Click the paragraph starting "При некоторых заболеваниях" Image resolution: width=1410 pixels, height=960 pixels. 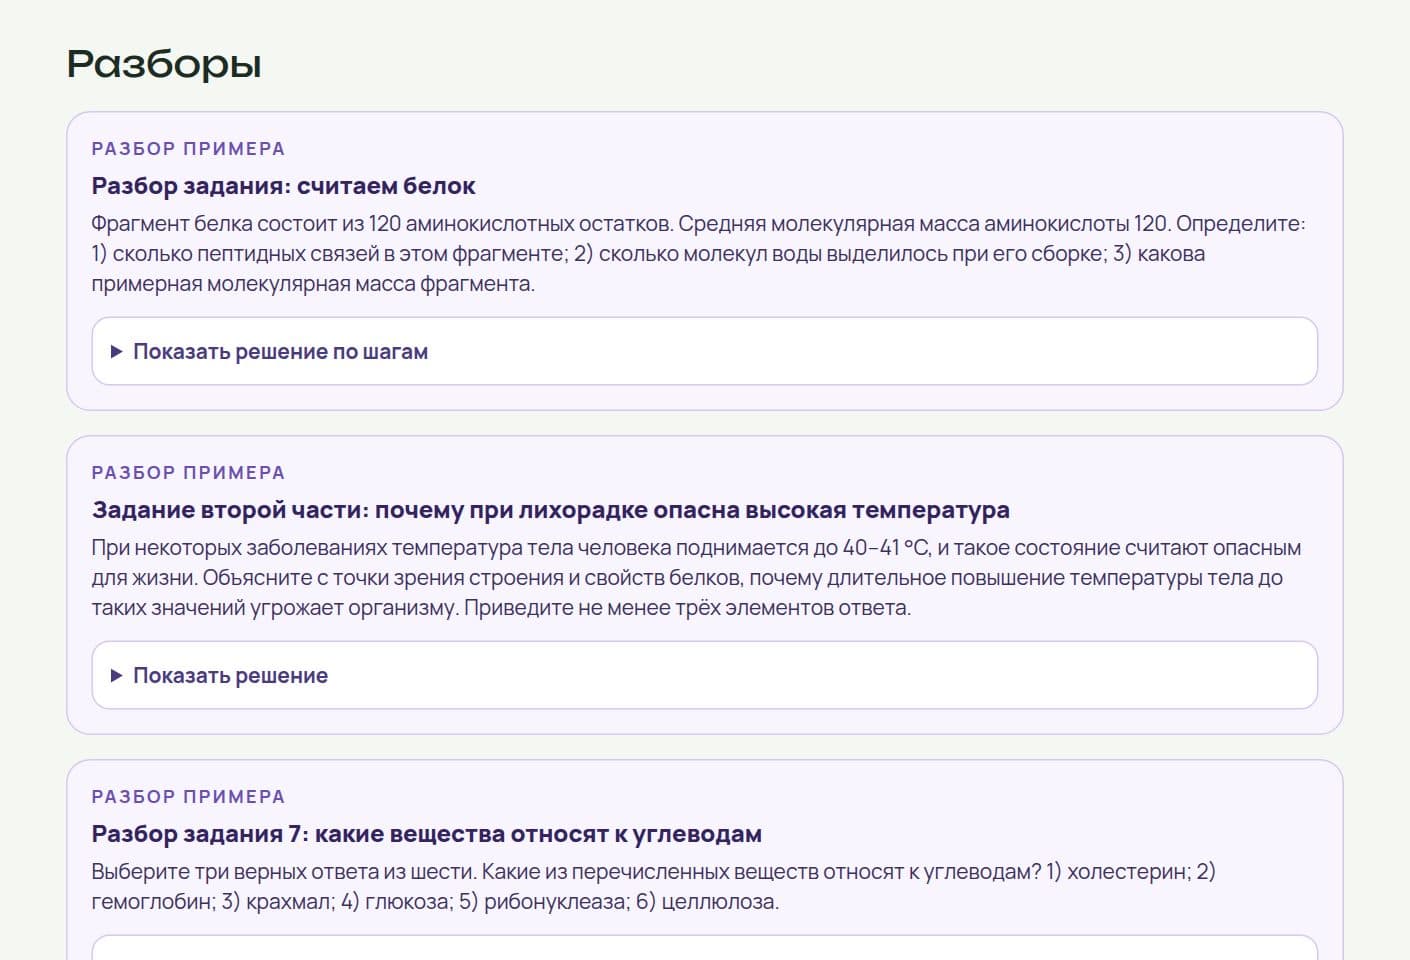click(x=696, y=578)
